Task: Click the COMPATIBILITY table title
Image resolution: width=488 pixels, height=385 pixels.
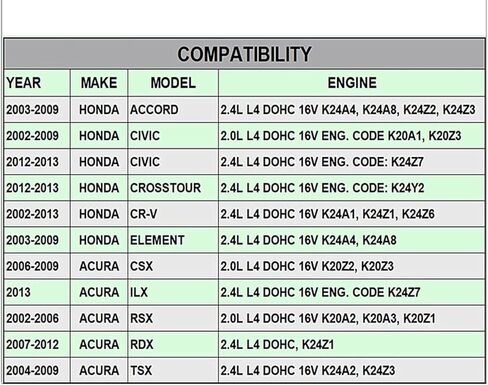Action: [244, 54]
